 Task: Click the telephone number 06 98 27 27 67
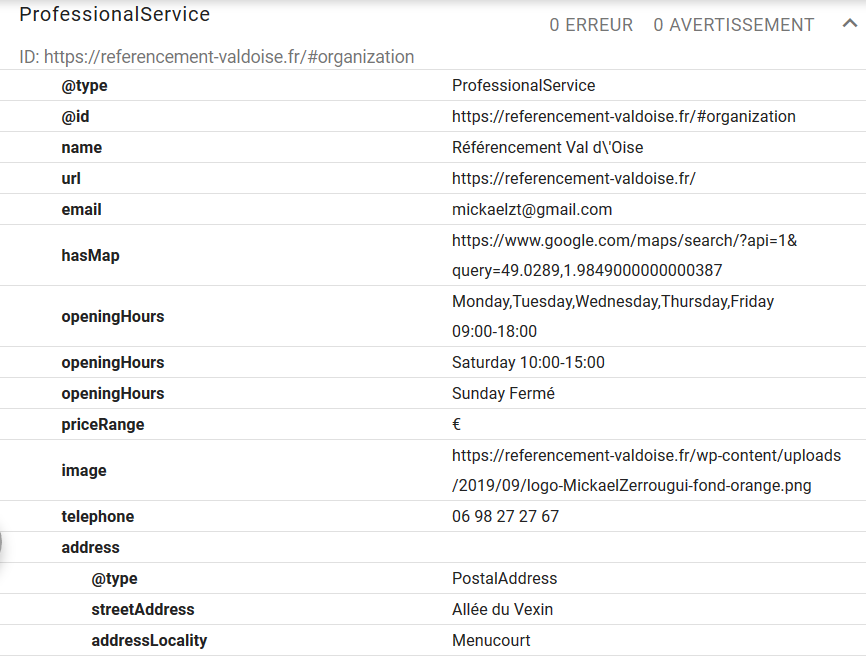(x=505, y=516)
